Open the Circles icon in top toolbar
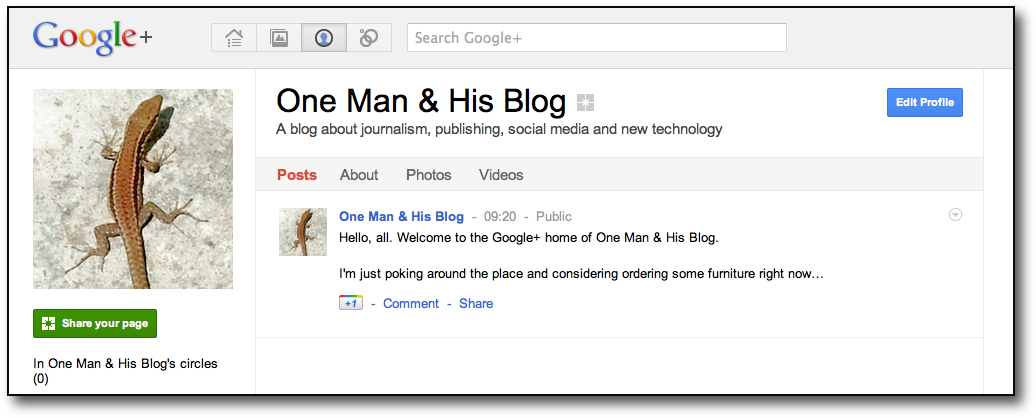 pyautogui.click(x=369, y=38)
